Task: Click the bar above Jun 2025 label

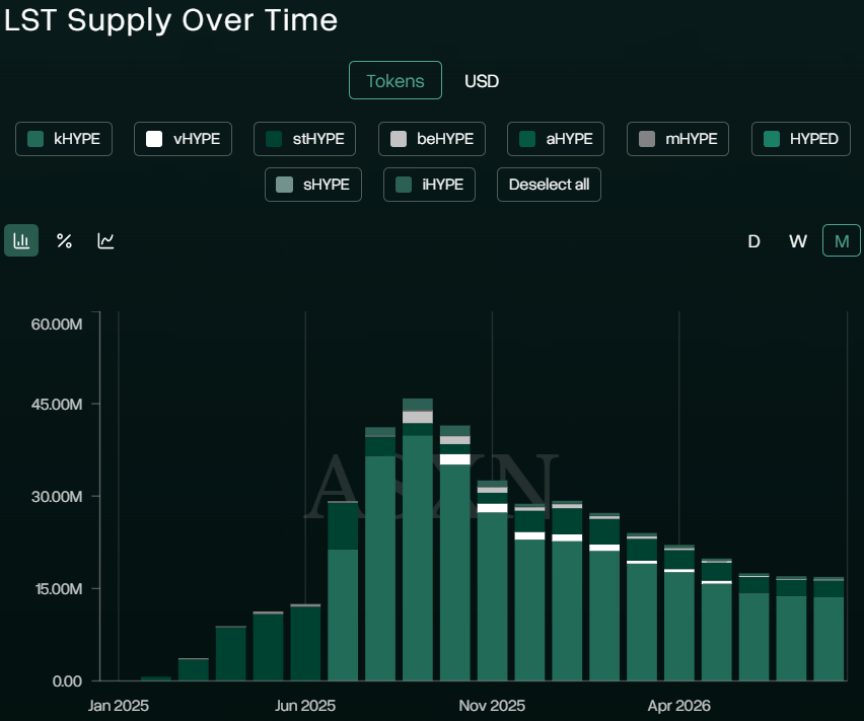Action: (x=305, y=643)
